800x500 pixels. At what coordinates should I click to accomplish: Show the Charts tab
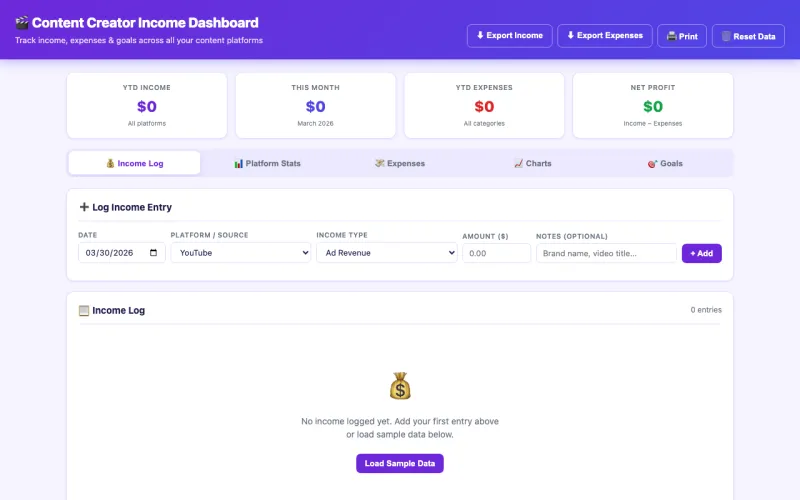tap(532, 163)
